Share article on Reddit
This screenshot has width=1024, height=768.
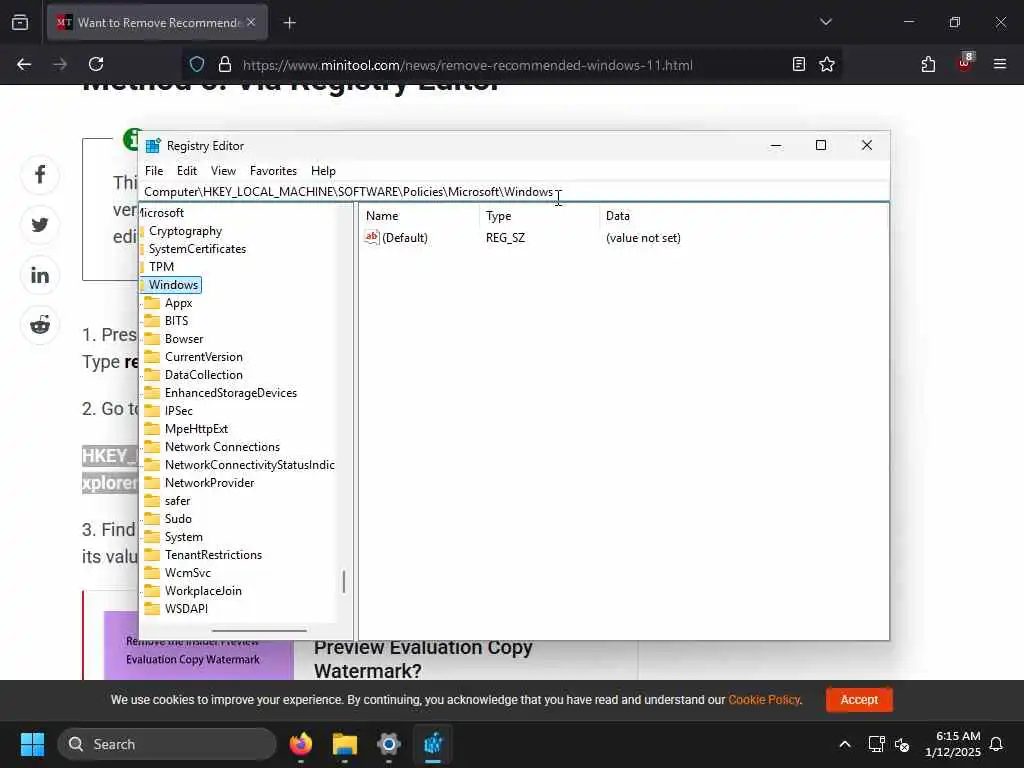[x=40, y=325]
